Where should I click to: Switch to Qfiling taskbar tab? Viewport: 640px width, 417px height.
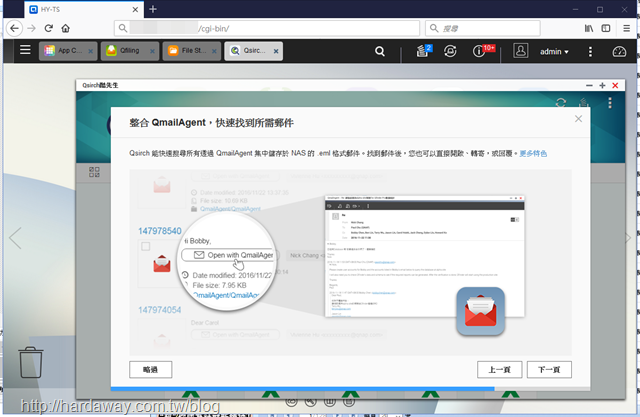pyautogui.click(x=130, y=51)
